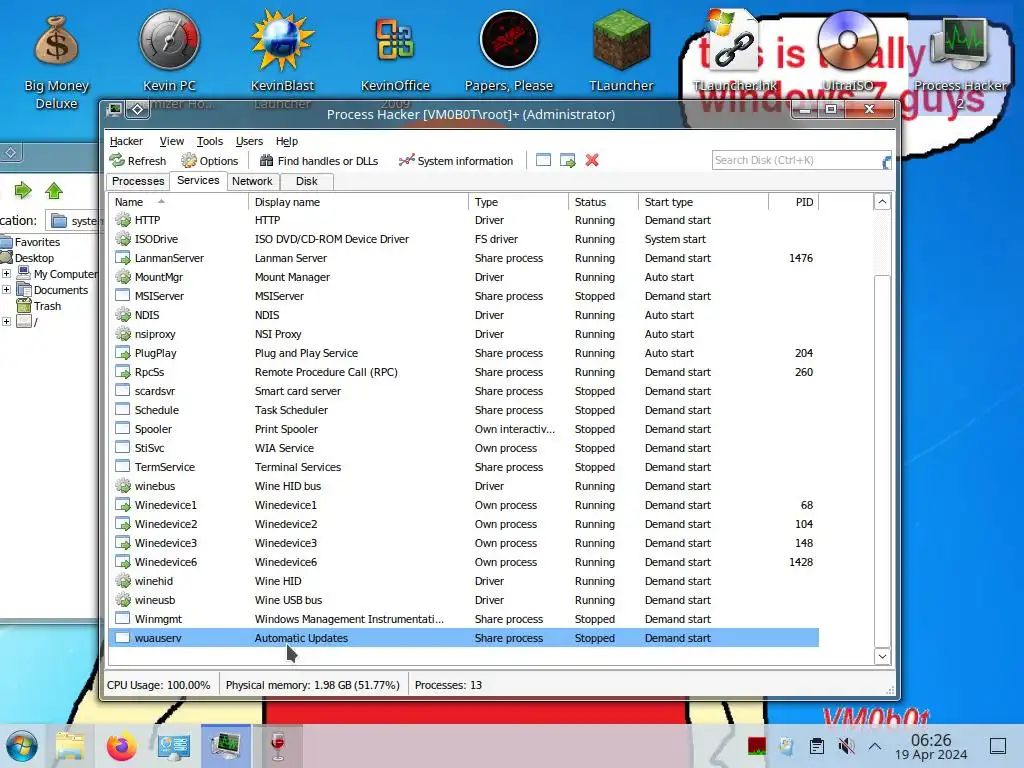This screenshot has height=768, width=1024.
Task: Expand My Computer in file manager tree
Action: (6, 274)
